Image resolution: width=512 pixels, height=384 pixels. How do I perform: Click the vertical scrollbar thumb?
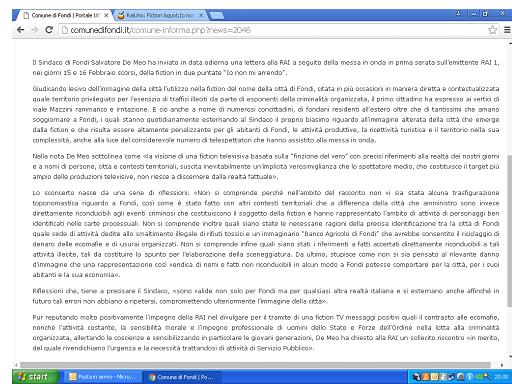(x=509, y=231)
